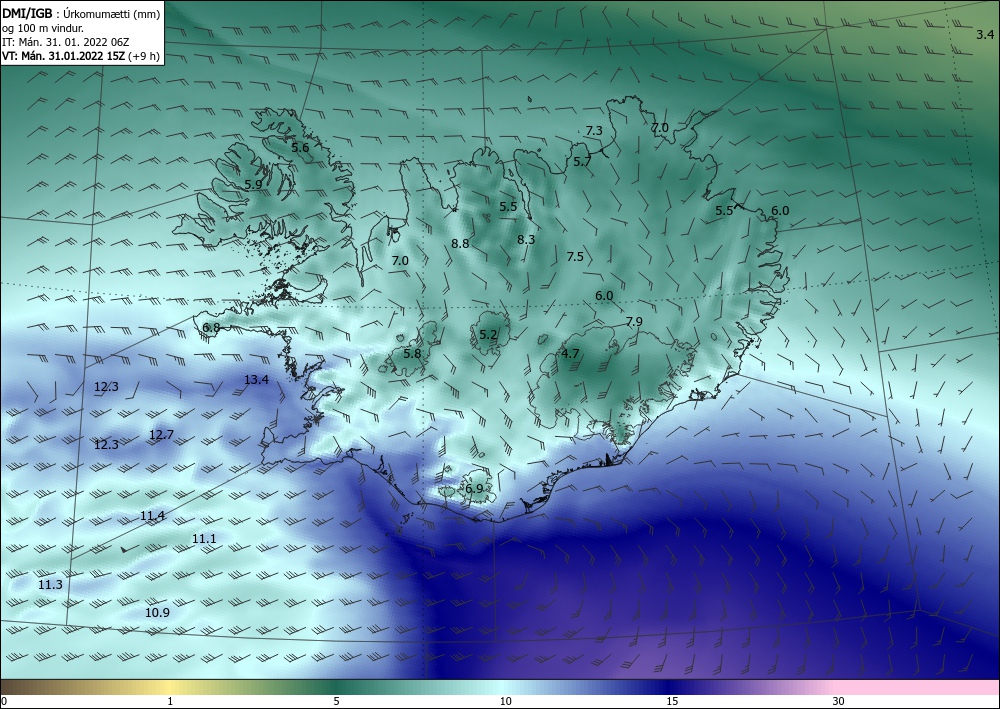
Task: Select the 'IT: Mán. 31. 01. 2022 06Z' line
Action: tap(66, 41)
